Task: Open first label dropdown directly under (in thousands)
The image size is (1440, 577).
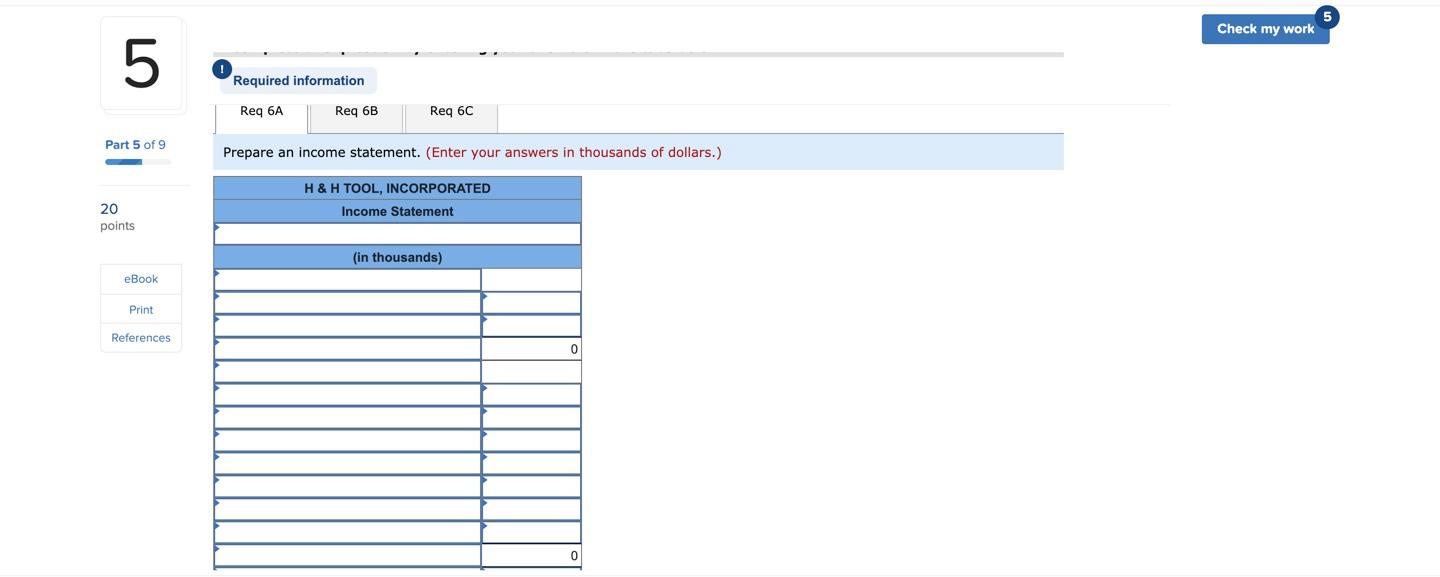Action: tap(347, 280)
